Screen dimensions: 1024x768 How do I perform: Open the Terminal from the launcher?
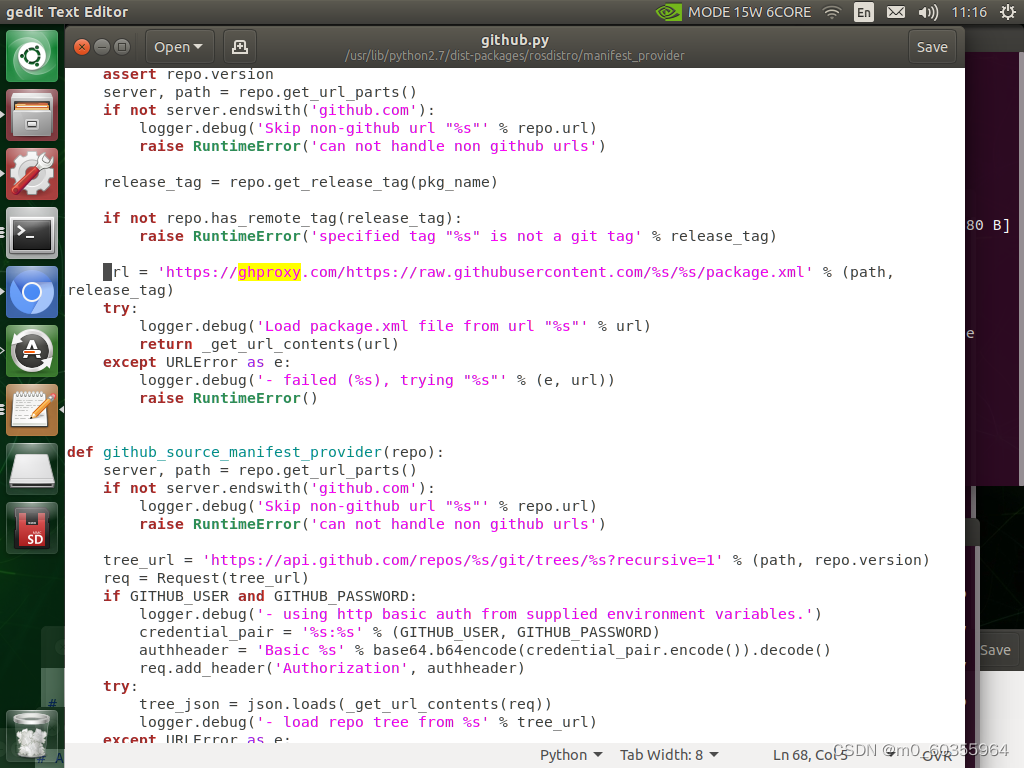click(x=32, y=233)
